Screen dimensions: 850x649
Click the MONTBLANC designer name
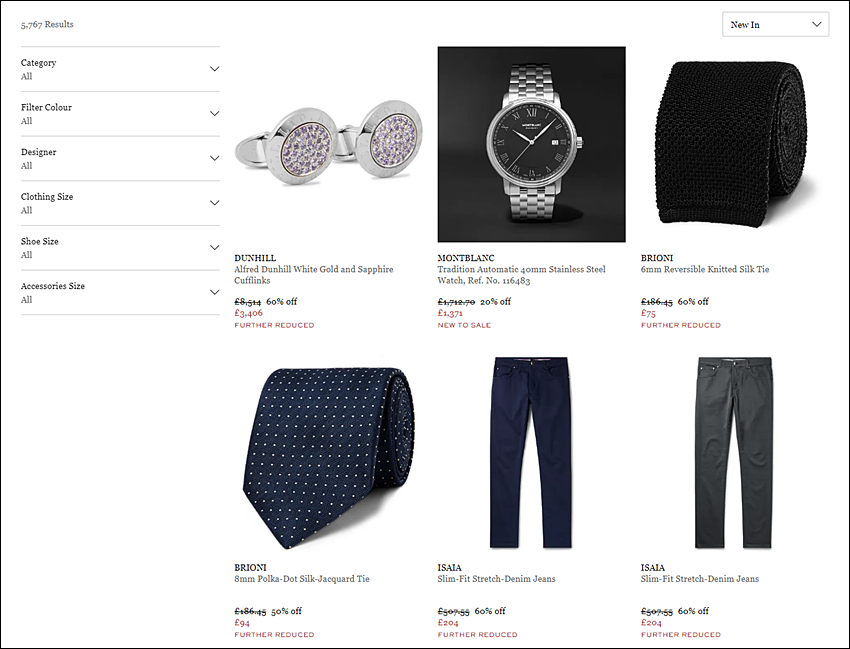(x=466, y=258)
